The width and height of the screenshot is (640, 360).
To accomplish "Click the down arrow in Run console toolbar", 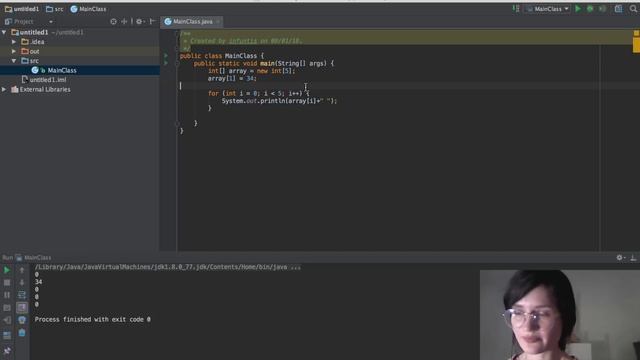I will tap(22, 282).
